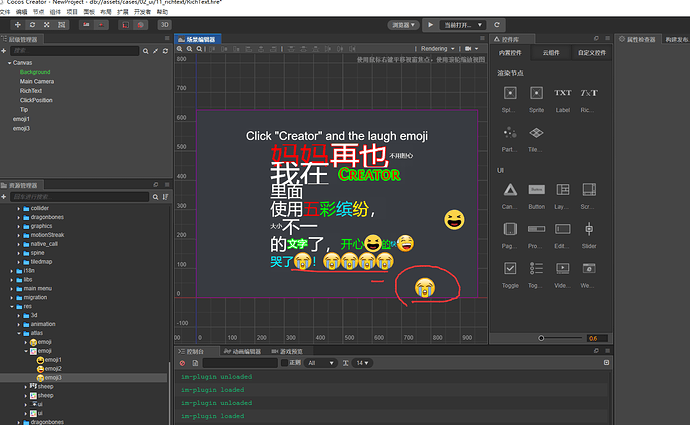Switch to the scene editor tab
The image size is (690, 425).
(x=197, y=39)
